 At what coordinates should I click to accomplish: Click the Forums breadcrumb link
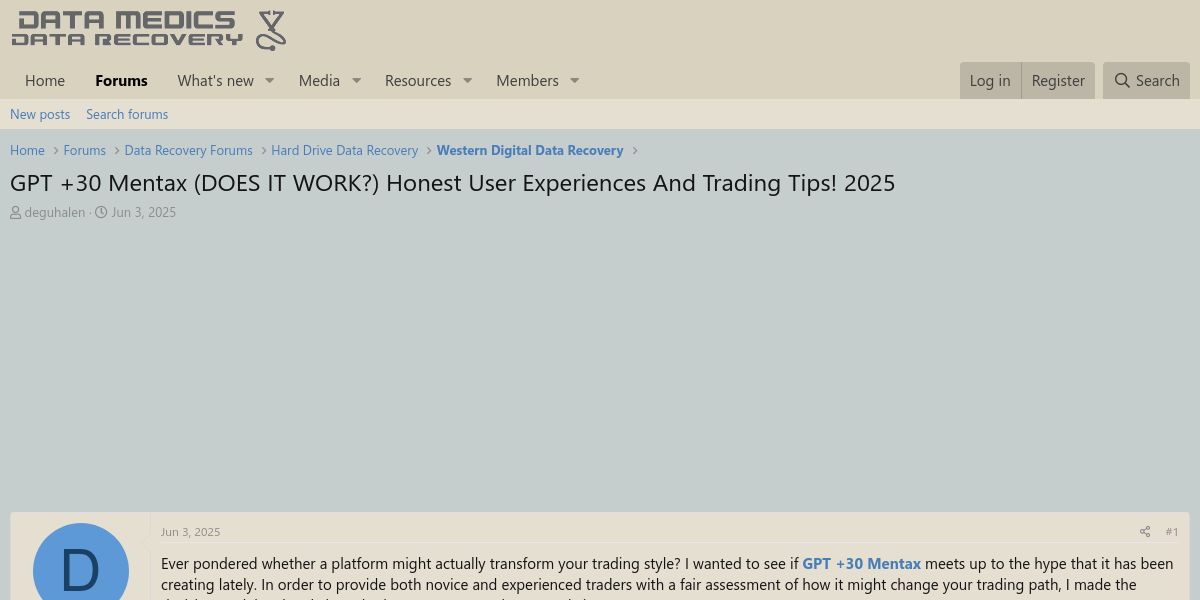(84, 150)
